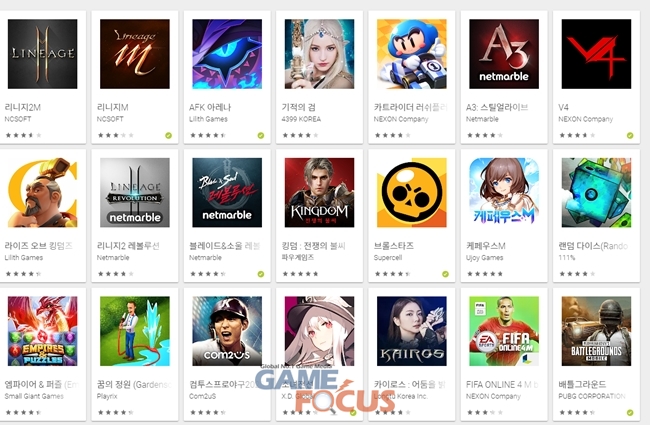Select the AFK Arena dragon eye icon

tap(227, 54)
